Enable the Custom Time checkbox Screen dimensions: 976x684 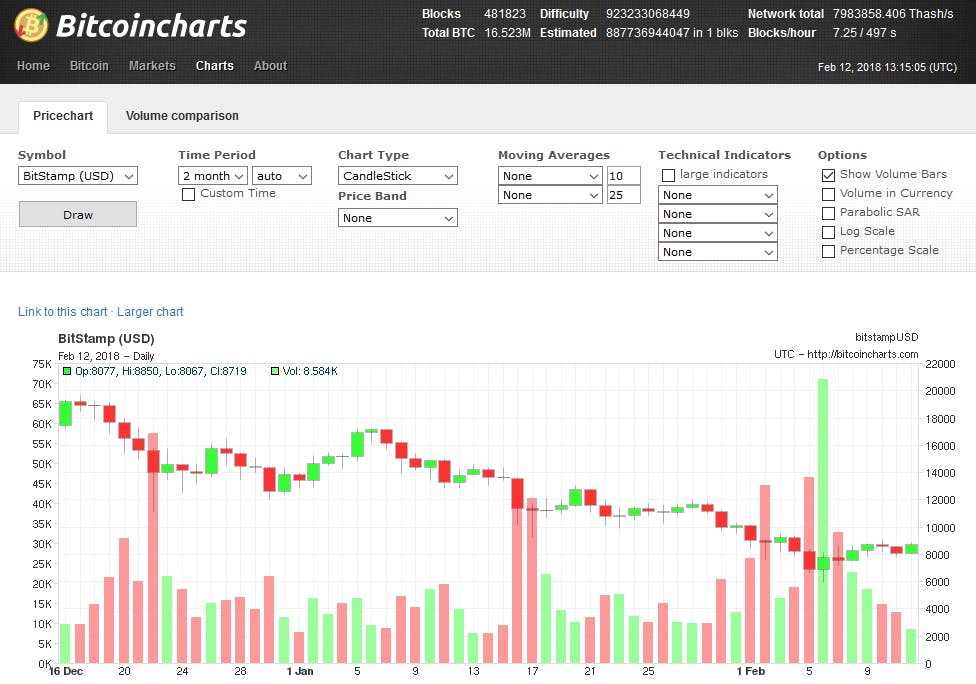pos(188,194)
